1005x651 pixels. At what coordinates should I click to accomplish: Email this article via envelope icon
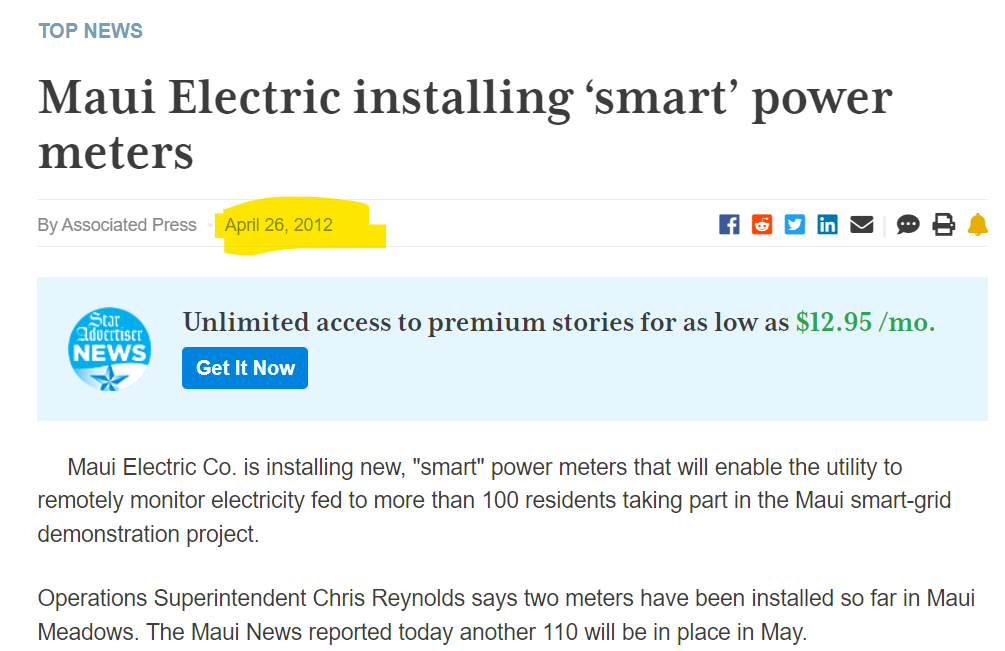pyautogui.click(x=861, y=225)
